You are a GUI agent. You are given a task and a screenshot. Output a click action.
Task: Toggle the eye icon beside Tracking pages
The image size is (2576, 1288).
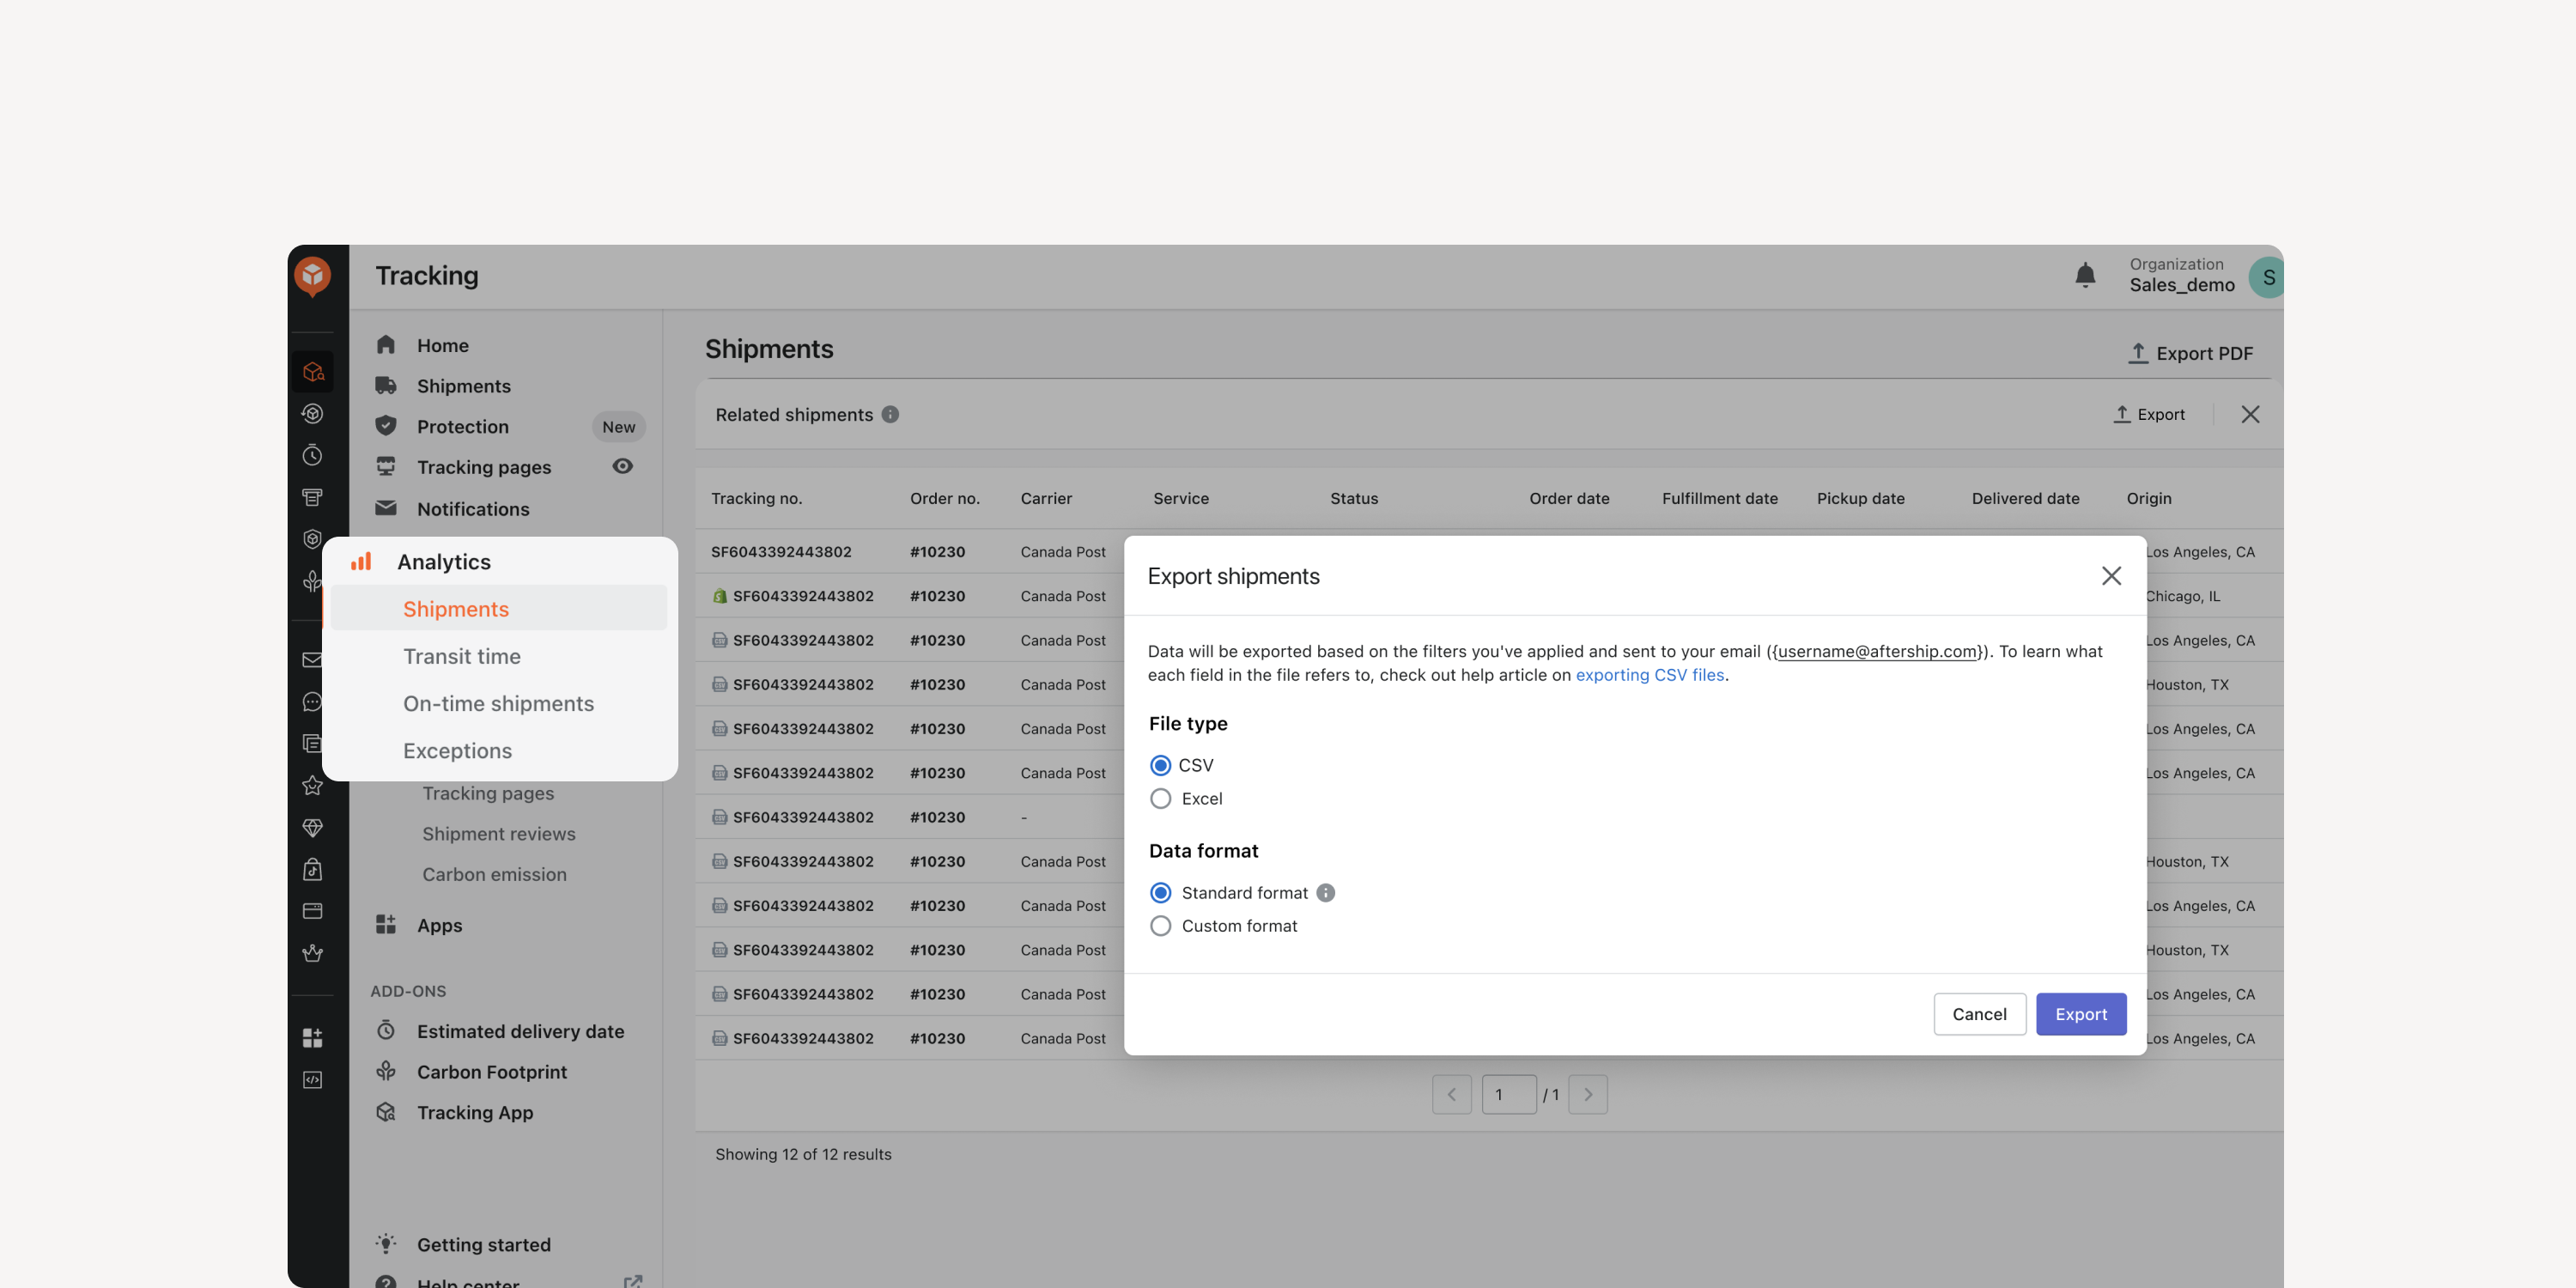(x=622, y=466)
